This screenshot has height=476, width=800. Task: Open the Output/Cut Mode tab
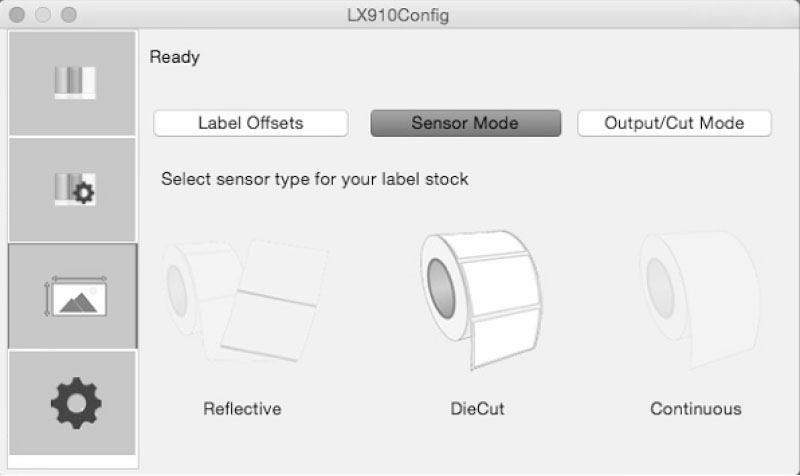pos(674,123)
